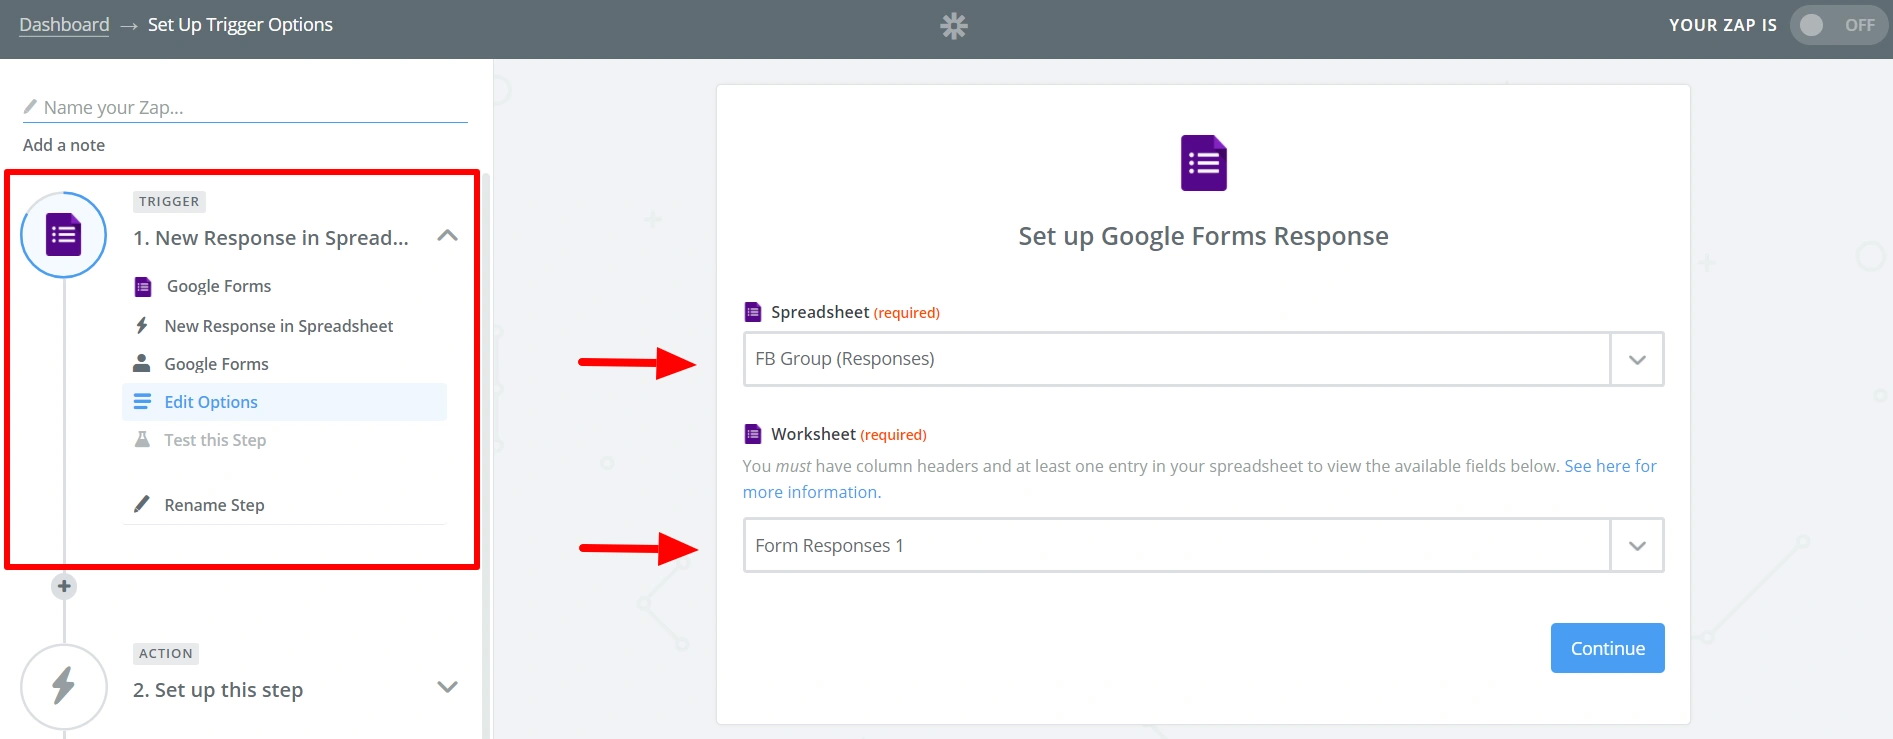This screenshot has height=739, width=1893.
Task: Click the ACTION label badge
Action: pyautogui.click(x=166, y=653)
